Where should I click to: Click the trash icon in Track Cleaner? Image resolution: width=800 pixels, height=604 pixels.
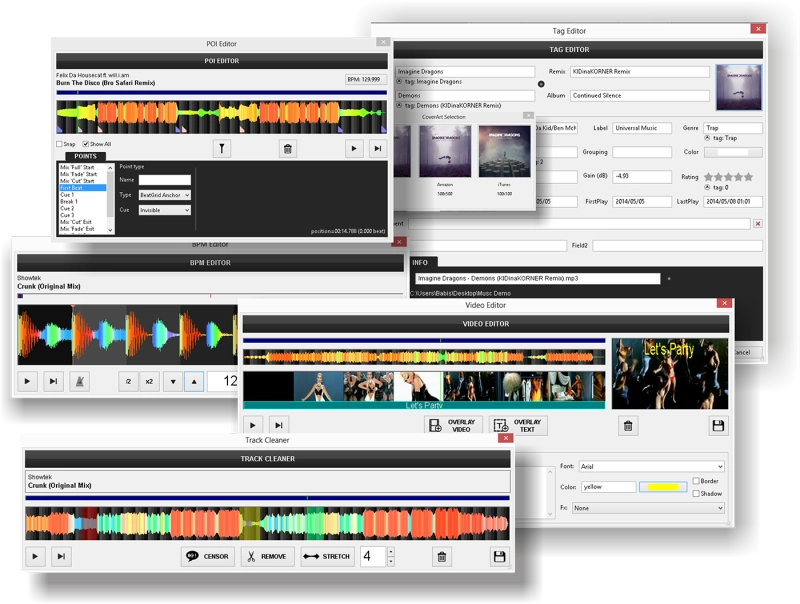pos(442,557)
